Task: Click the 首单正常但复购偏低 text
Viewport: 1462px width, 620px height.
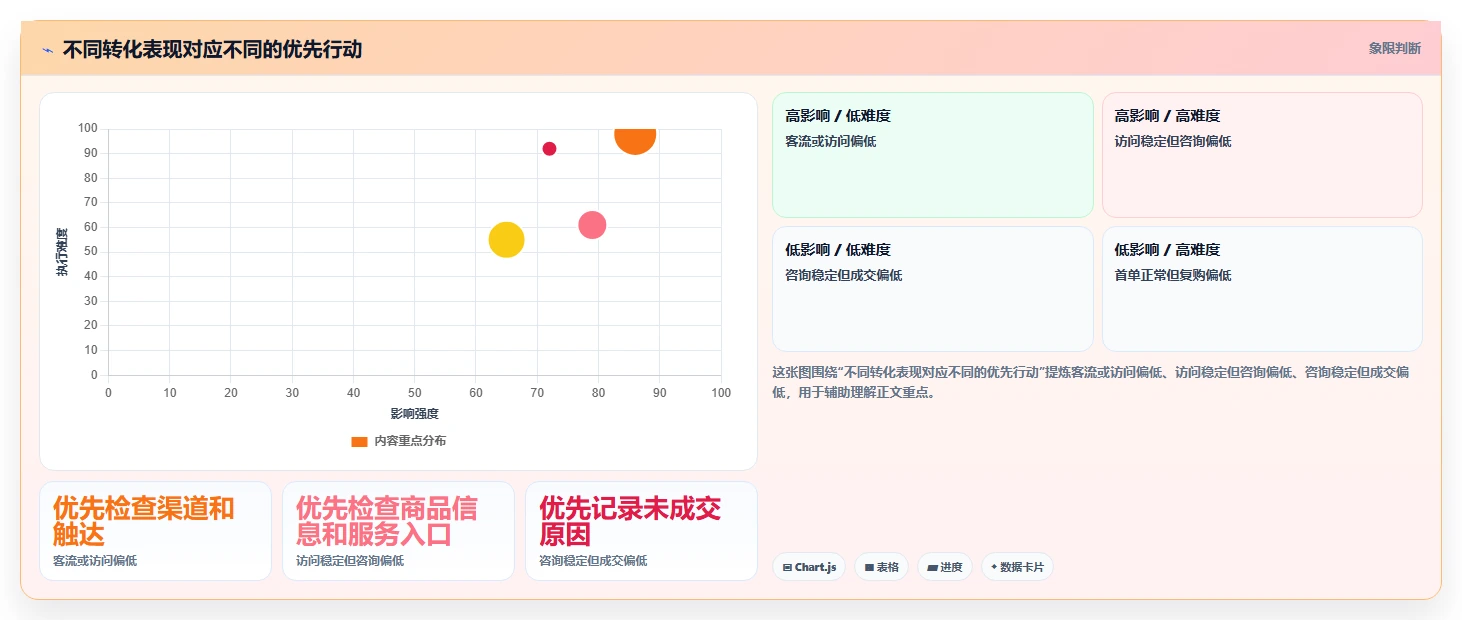Action: [x=1173, y=275]
